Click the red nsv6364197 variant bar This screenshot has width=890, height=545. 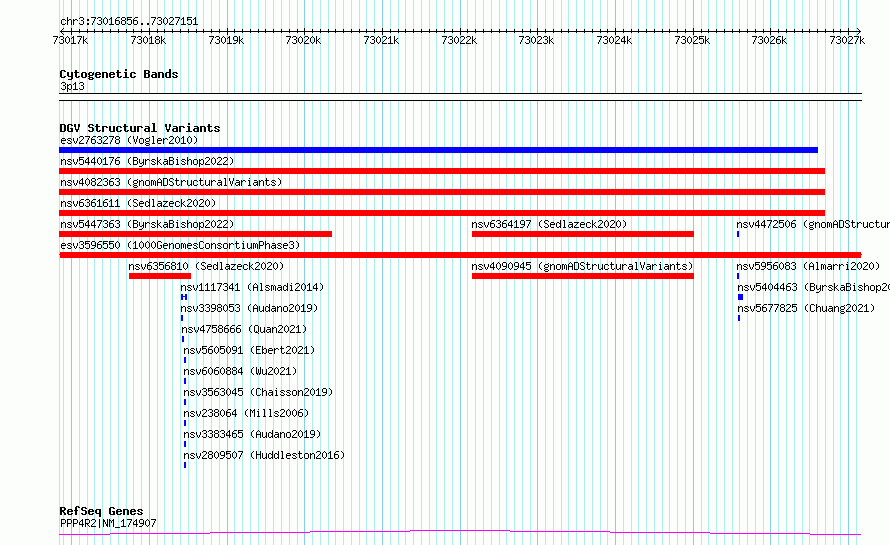point(582,234)
